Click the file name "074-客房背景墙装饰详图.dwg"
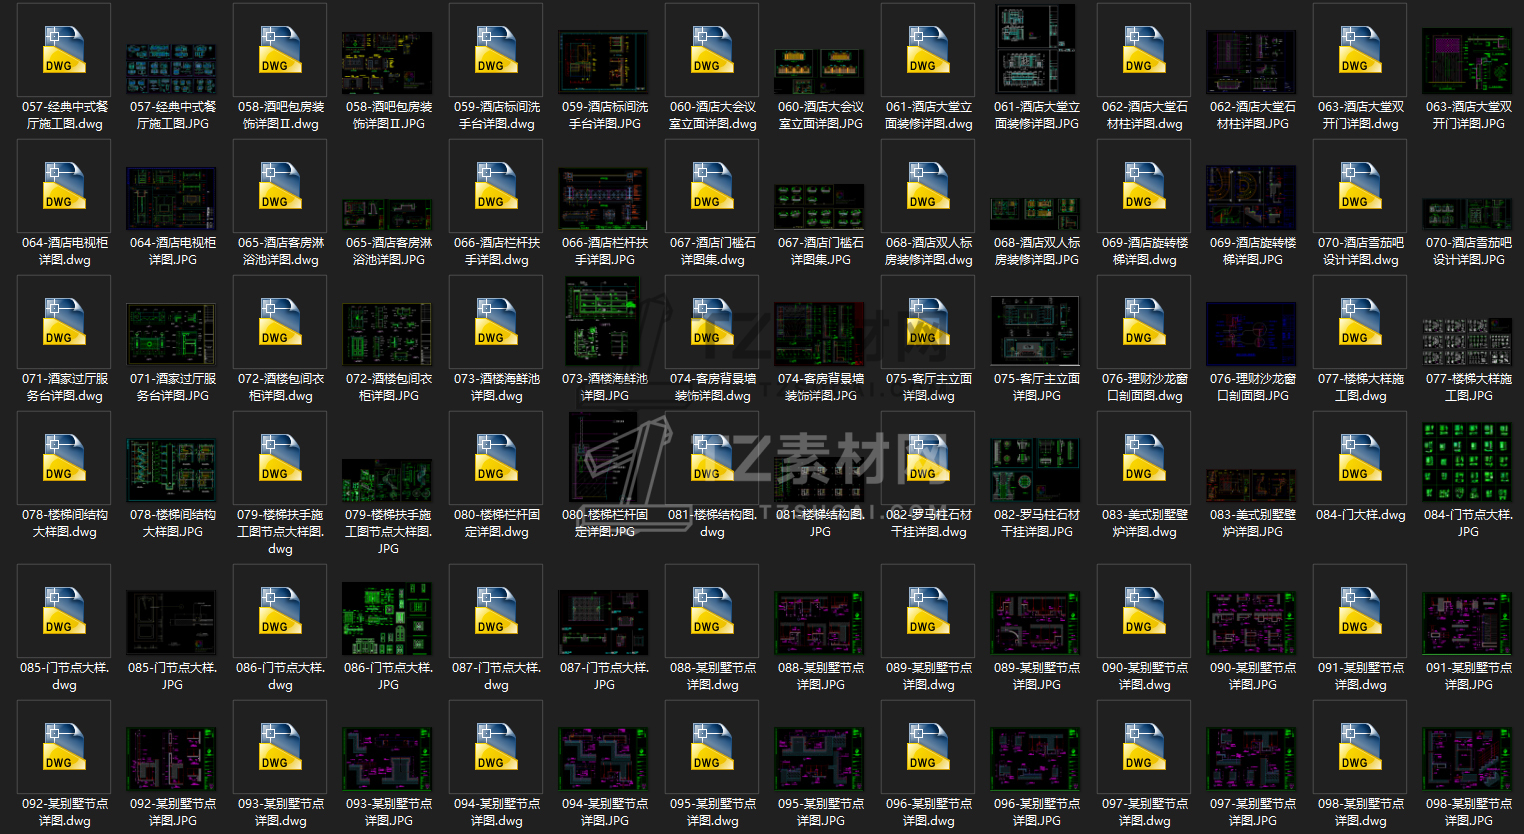1524x834 pixels. 712,387
